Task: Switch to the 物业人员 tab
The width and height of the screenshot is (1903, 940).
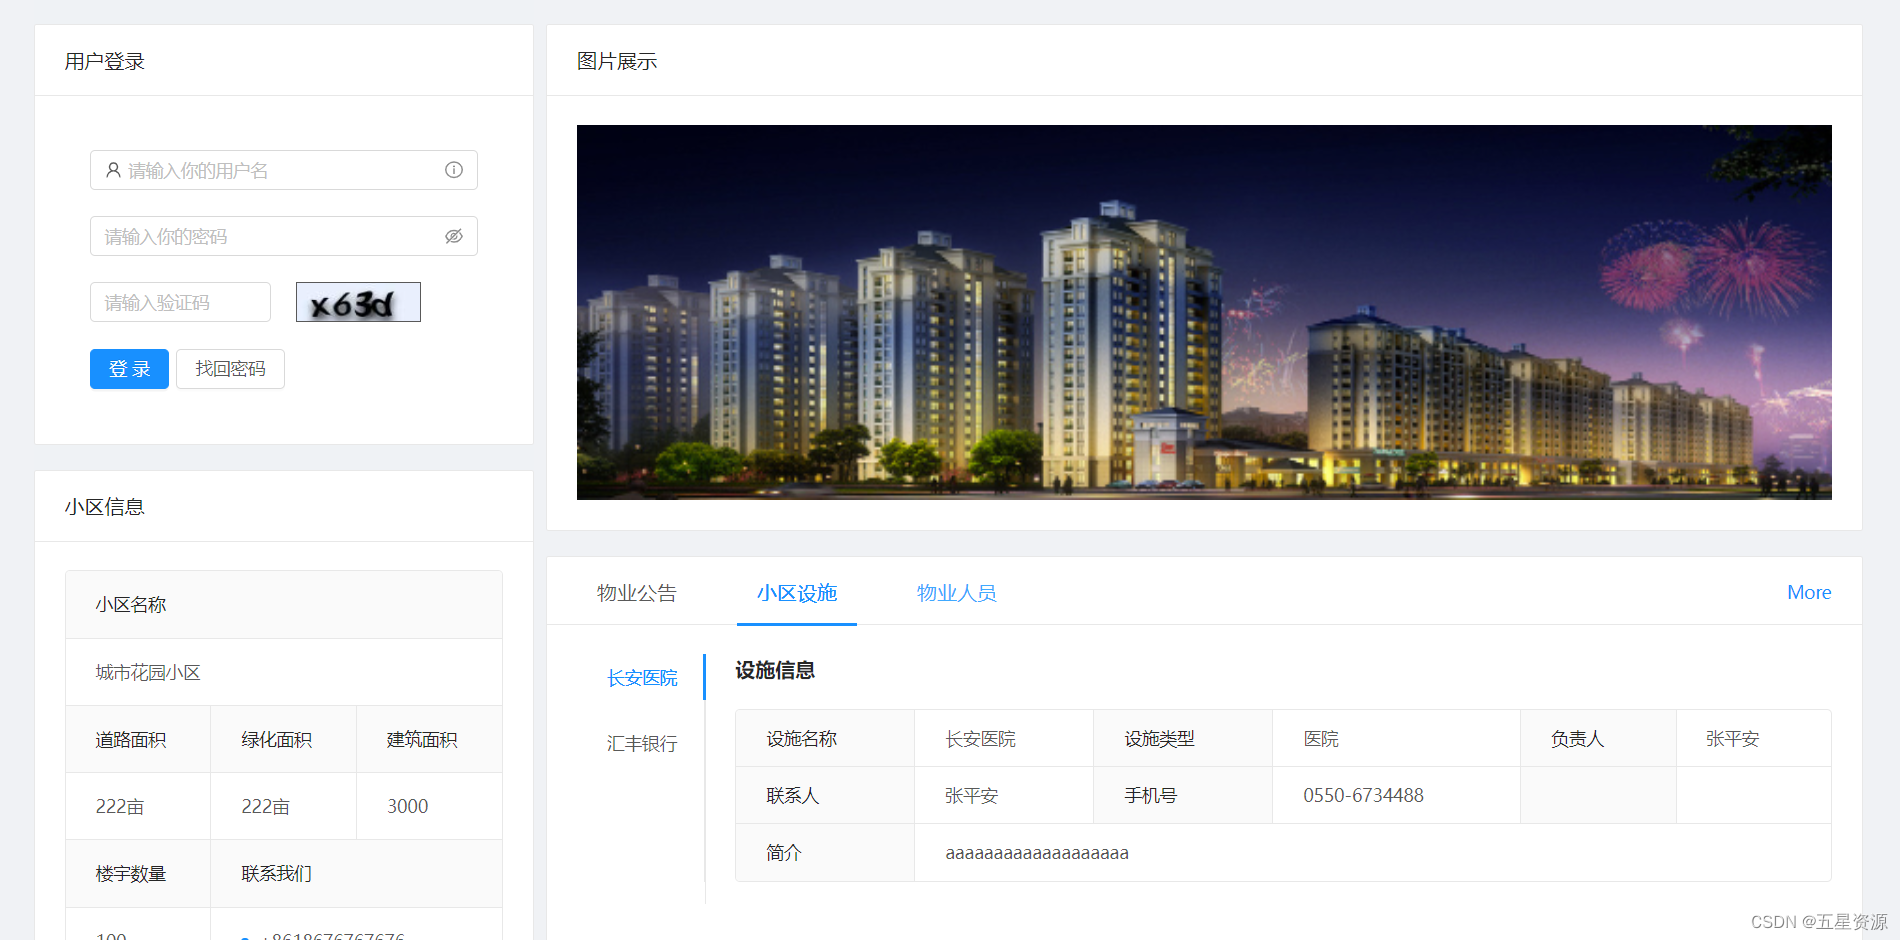Action: coord(957,593)
